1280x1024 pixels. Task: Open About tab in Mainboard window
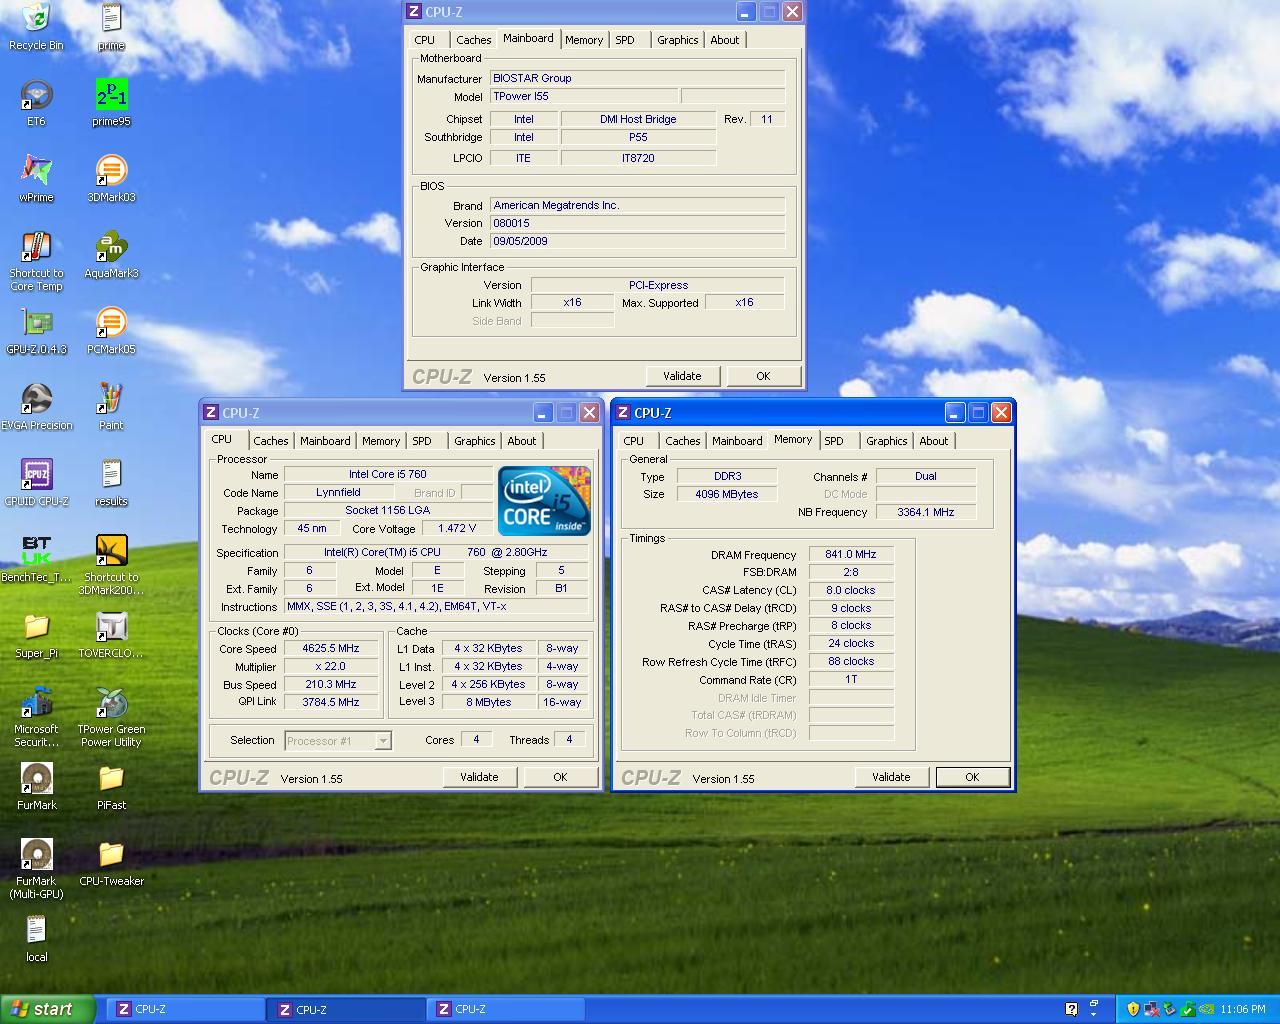coord(725,40)
